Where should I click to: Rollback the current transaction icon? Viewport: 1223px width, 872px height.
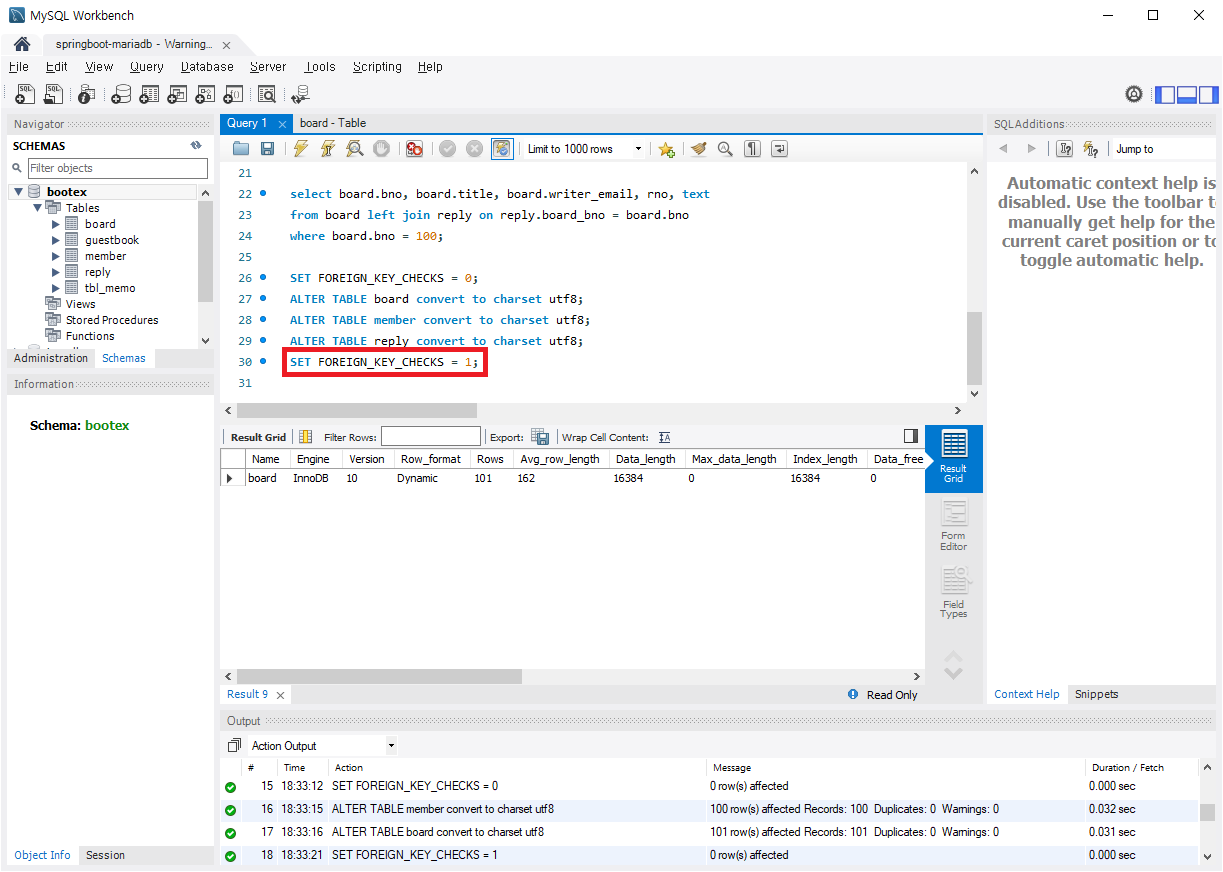(x=474, y=149)
